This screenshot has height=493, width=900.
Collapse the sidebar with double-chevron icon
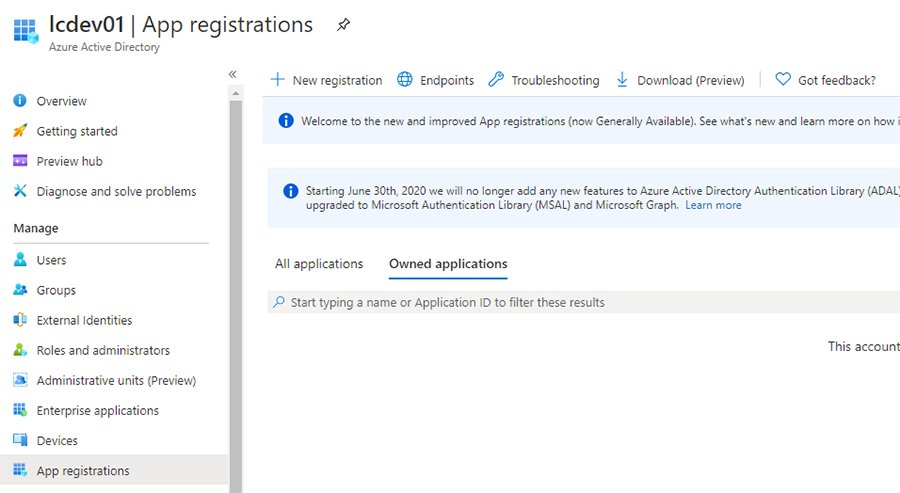pyautogui.click(x=232, y=74)
